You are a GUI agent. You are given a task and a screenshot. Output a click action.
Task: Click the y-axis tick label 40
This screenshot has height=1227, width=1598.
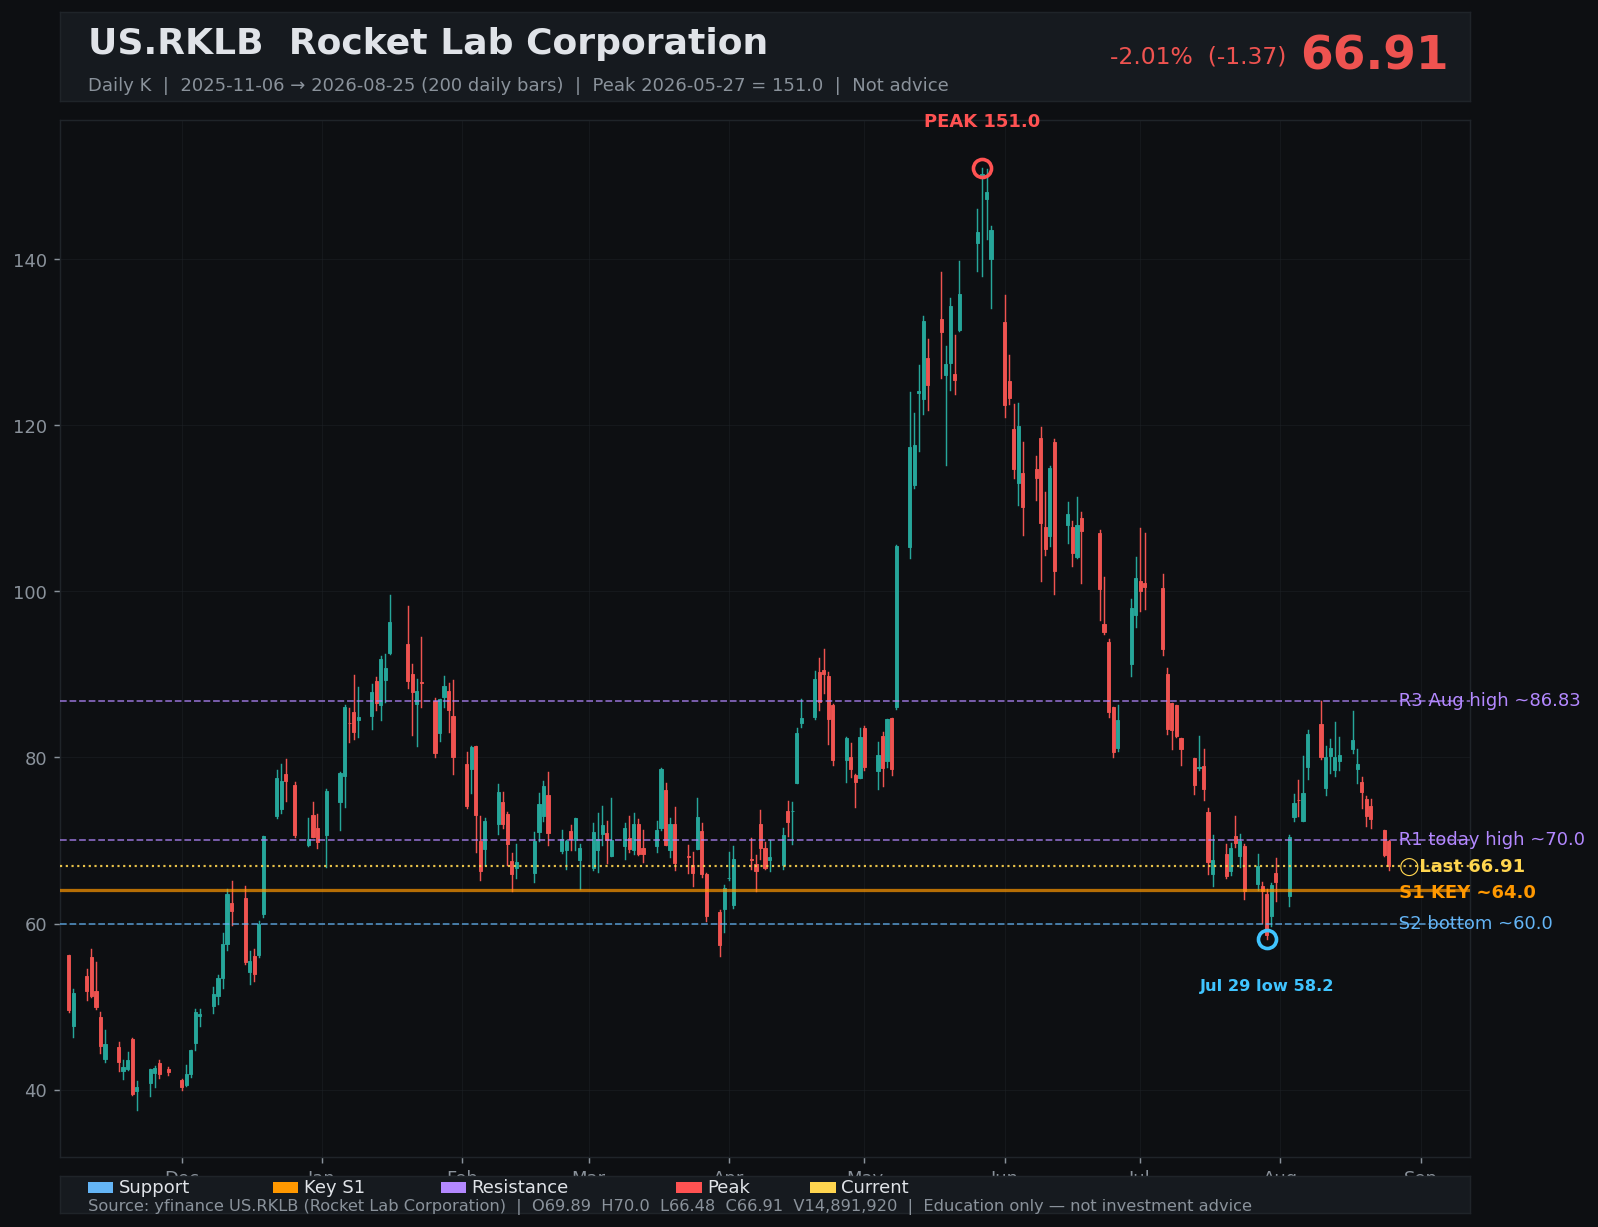tap(36, 1090)
